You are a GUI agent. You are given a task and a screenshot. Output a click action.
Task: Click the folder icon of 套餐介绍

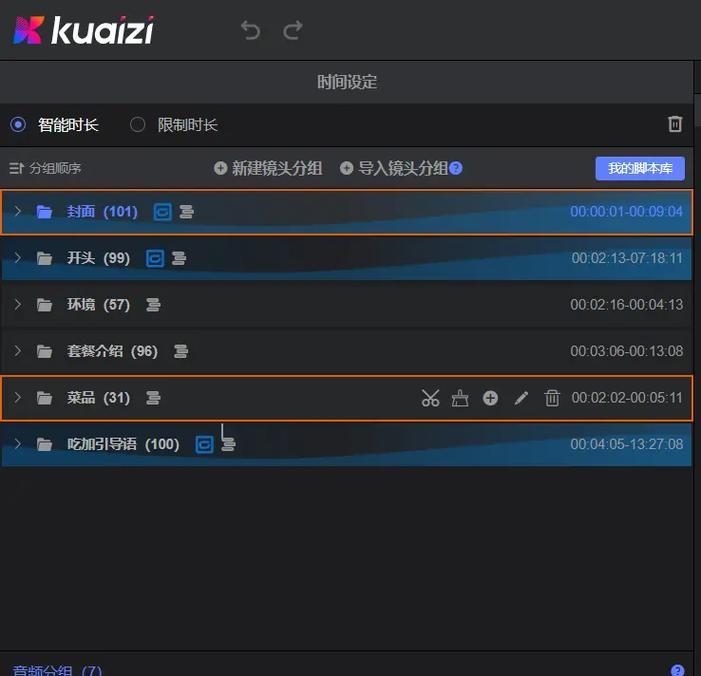pyautogui.click(x=44, y=351)
